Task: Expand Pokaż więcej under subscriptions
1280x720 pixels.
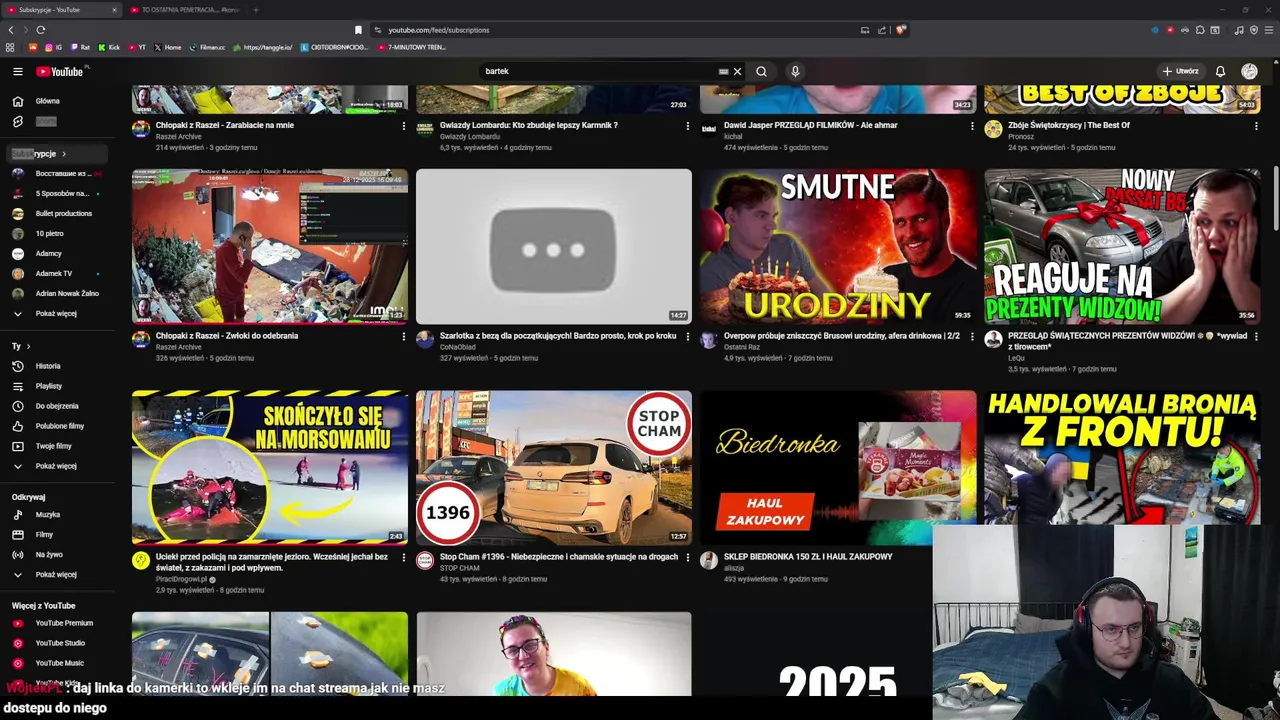Action: [x=58, y=313]
